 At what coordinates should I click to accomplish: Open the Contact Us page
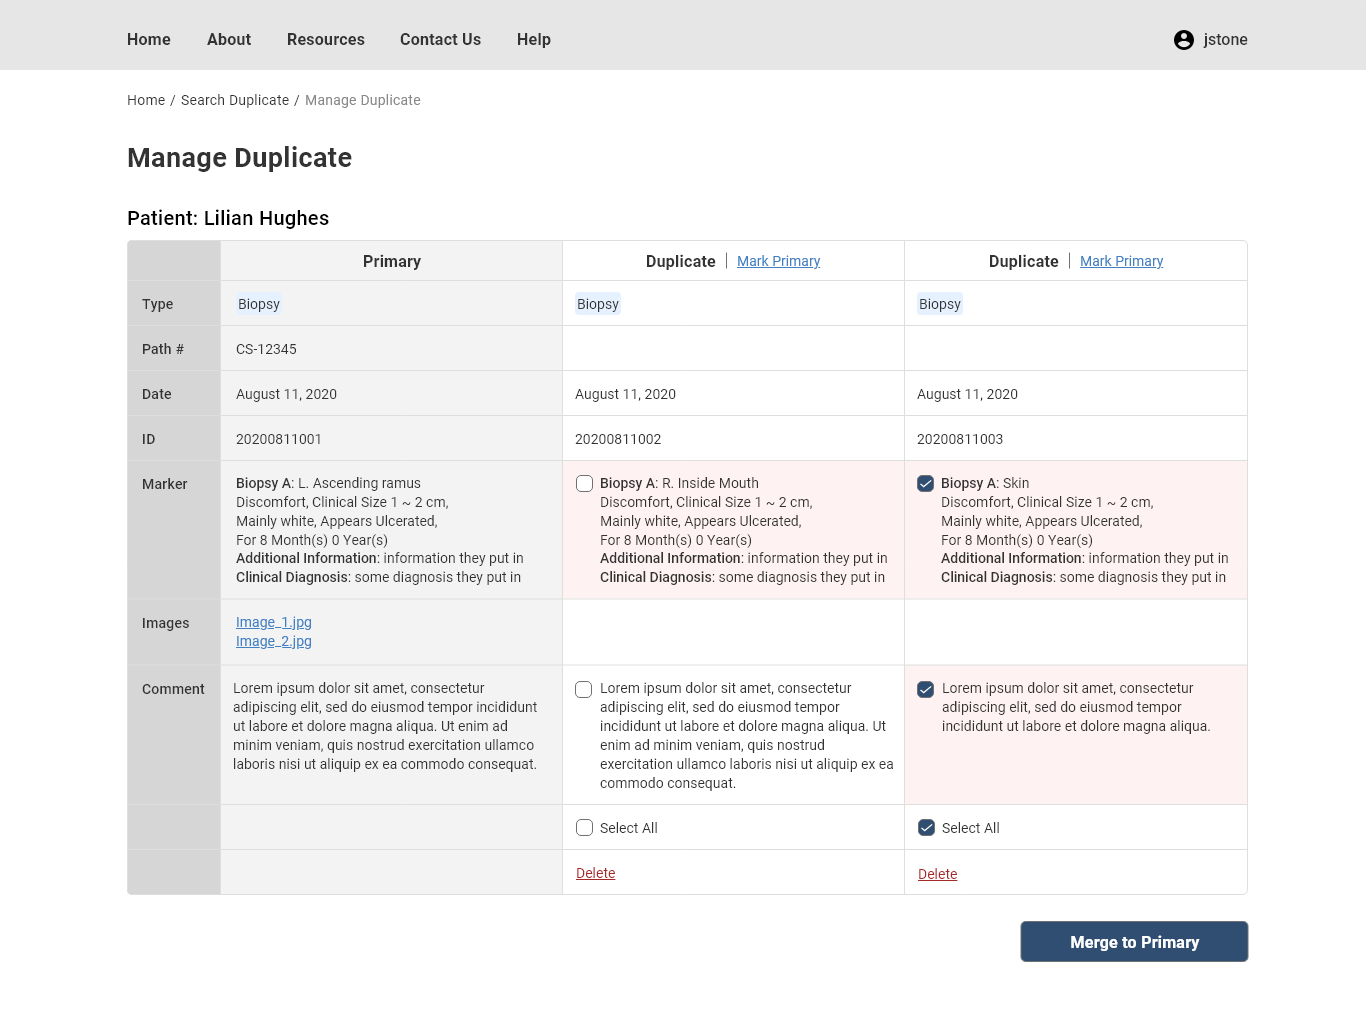coord(440,39)
